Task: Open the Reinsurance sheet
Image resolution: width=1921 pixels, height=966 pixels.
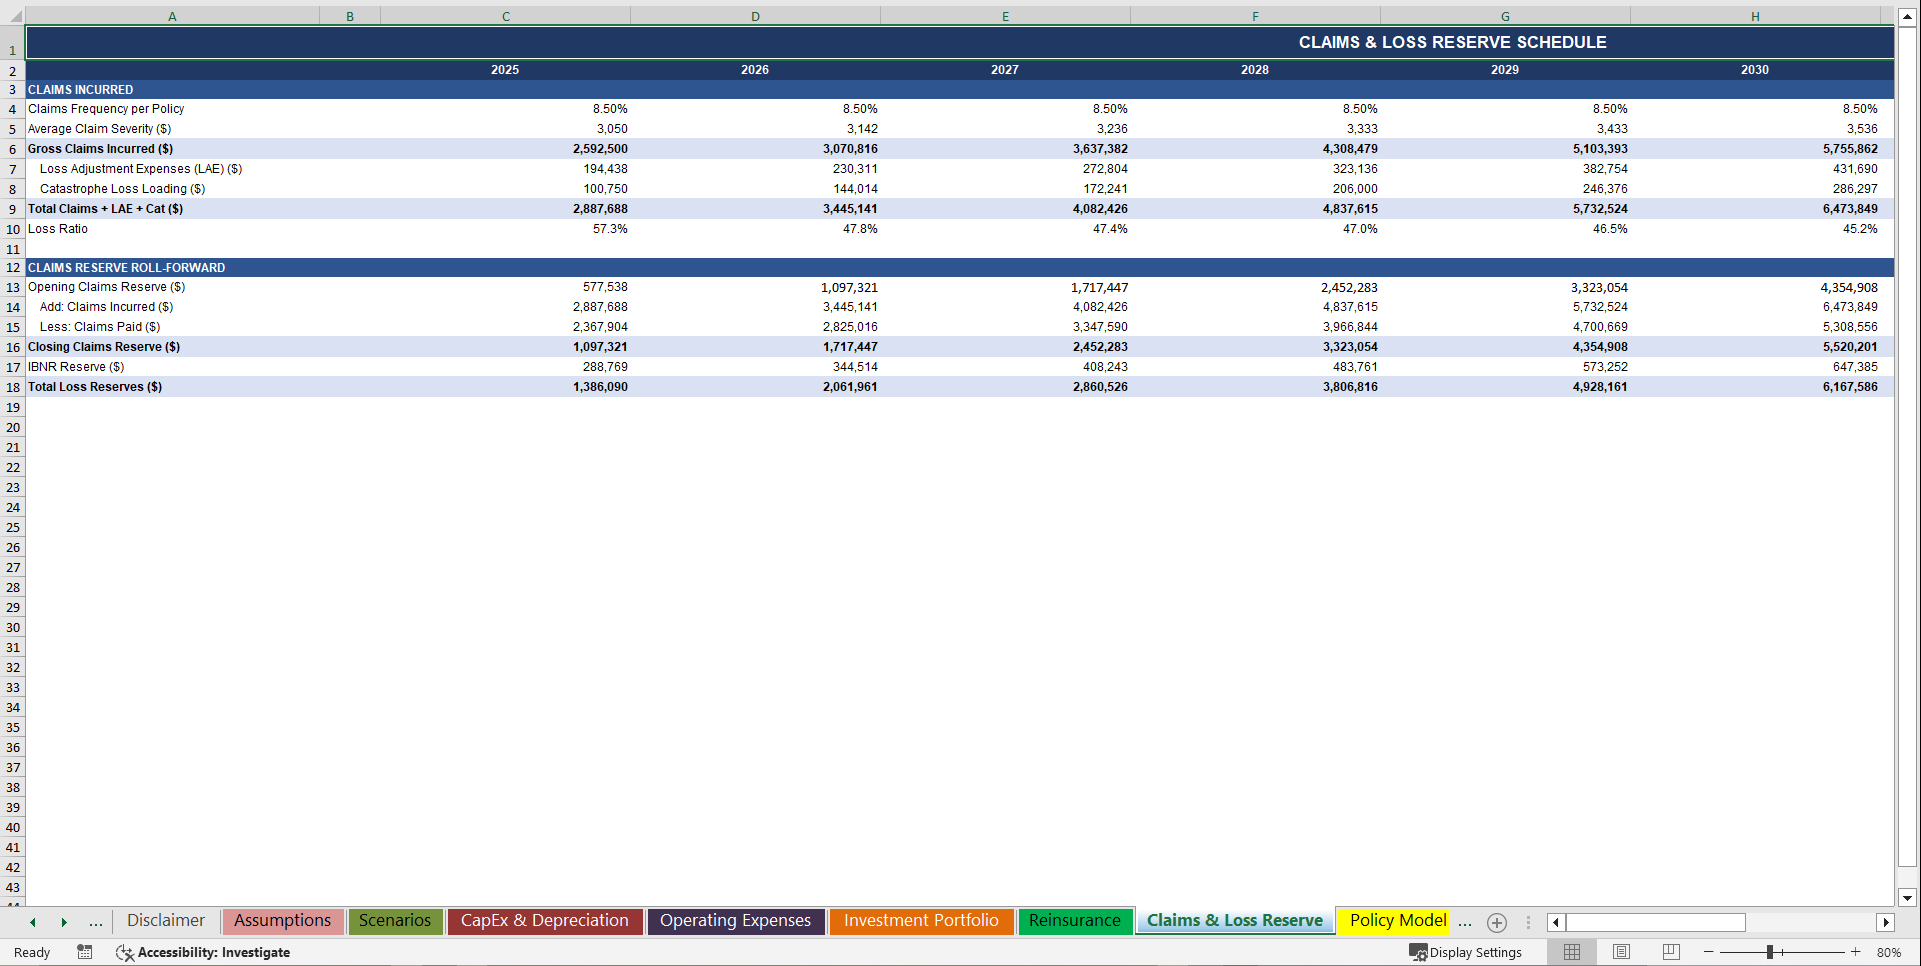Action: (x=1075, y=921)
